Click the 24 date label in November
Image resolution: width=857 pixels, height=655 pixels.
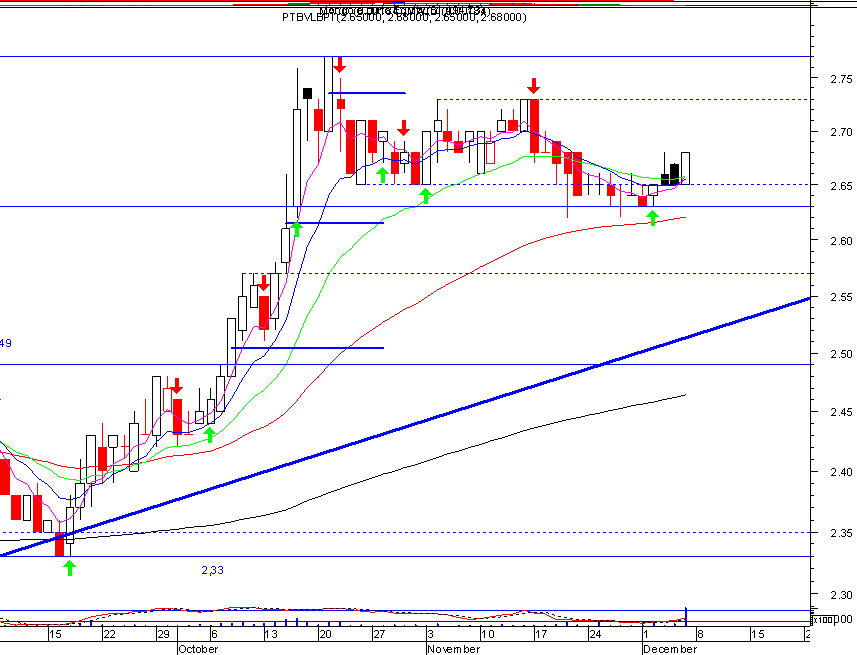pos(595,634)
